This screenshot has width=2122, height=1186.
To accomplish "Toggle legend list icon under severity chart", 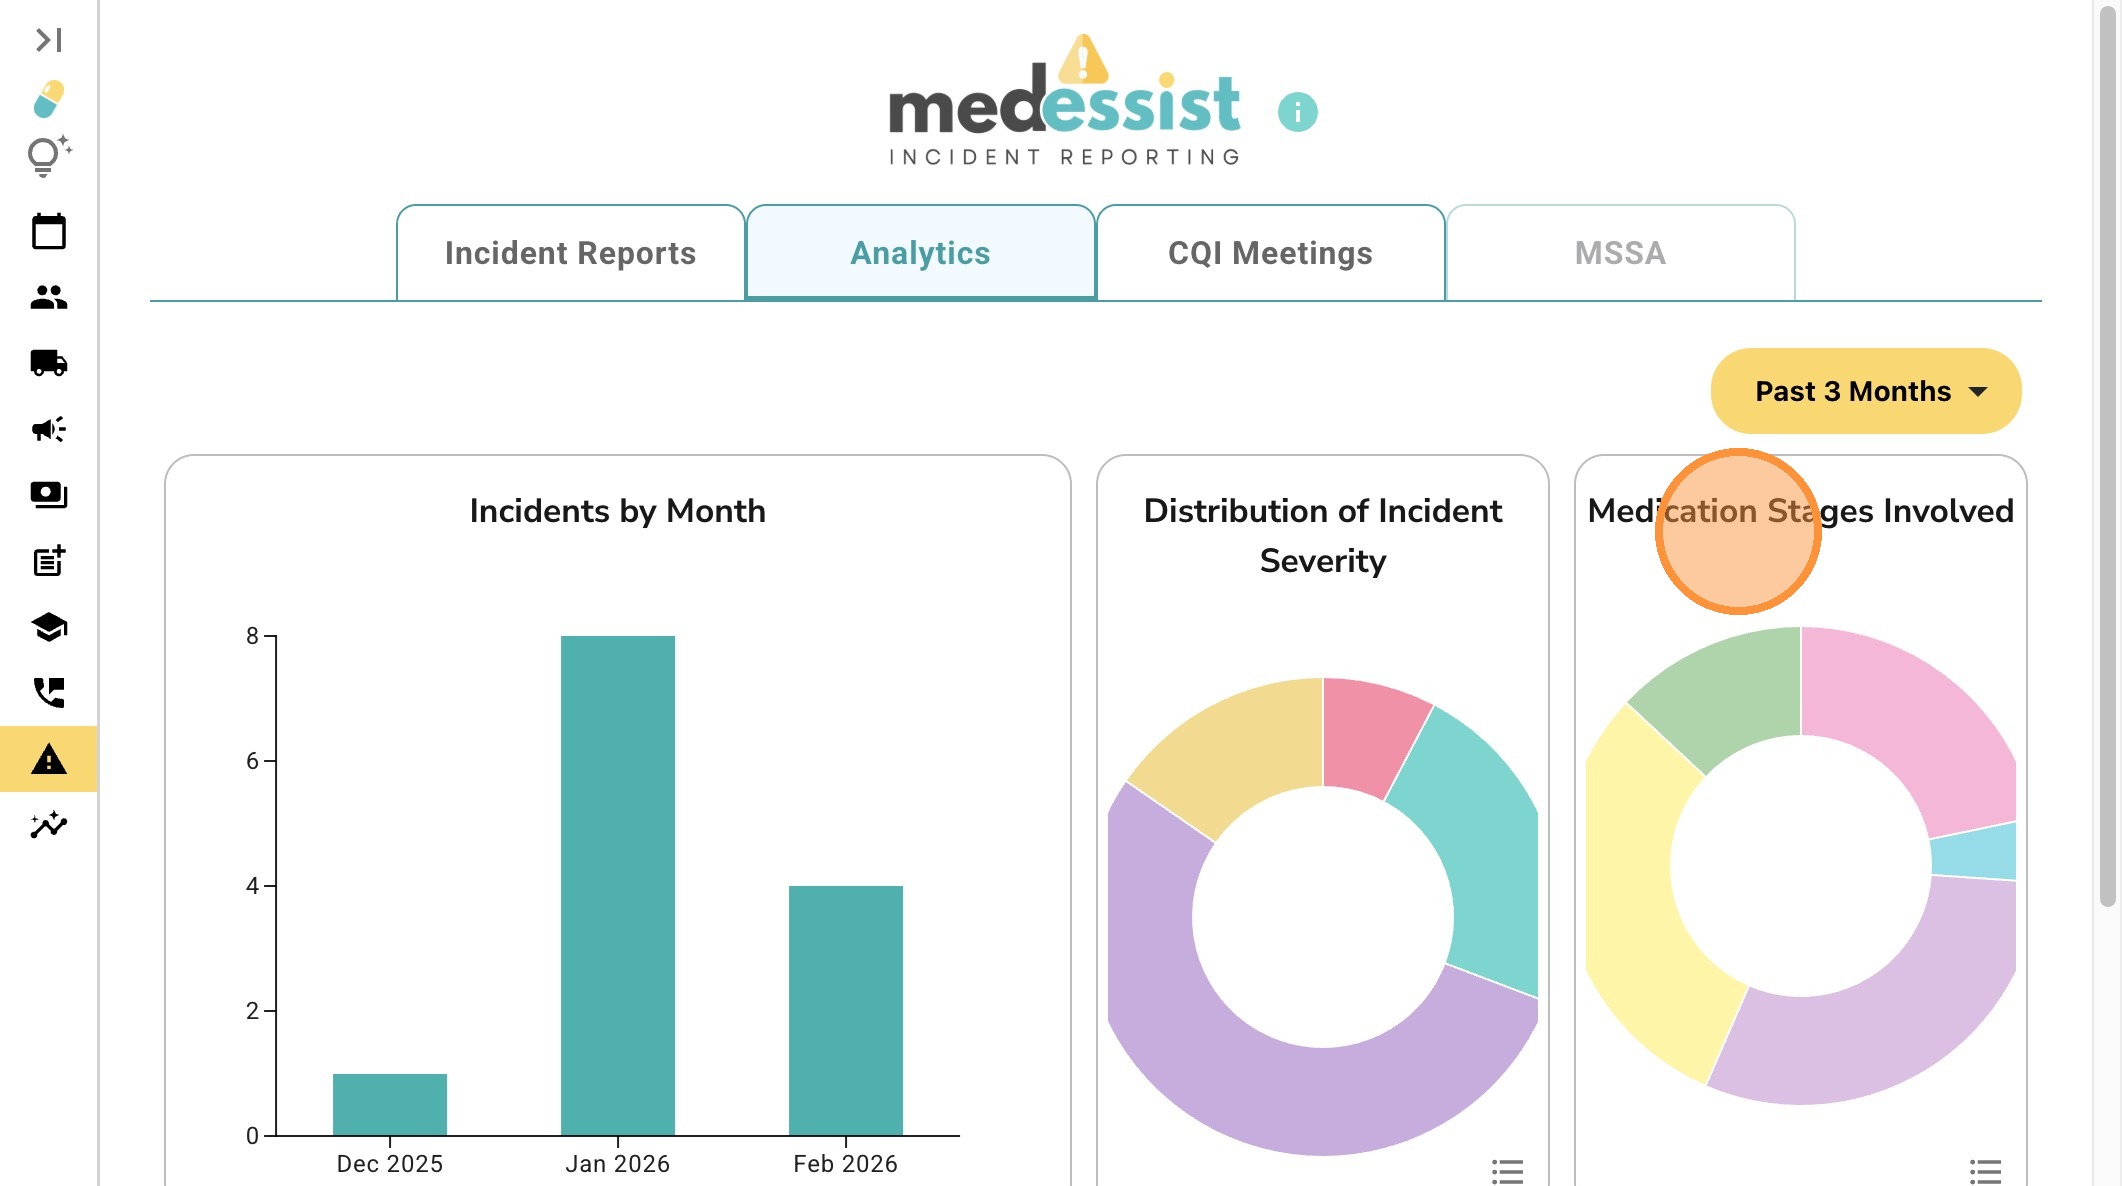I will point(1507,1171).
